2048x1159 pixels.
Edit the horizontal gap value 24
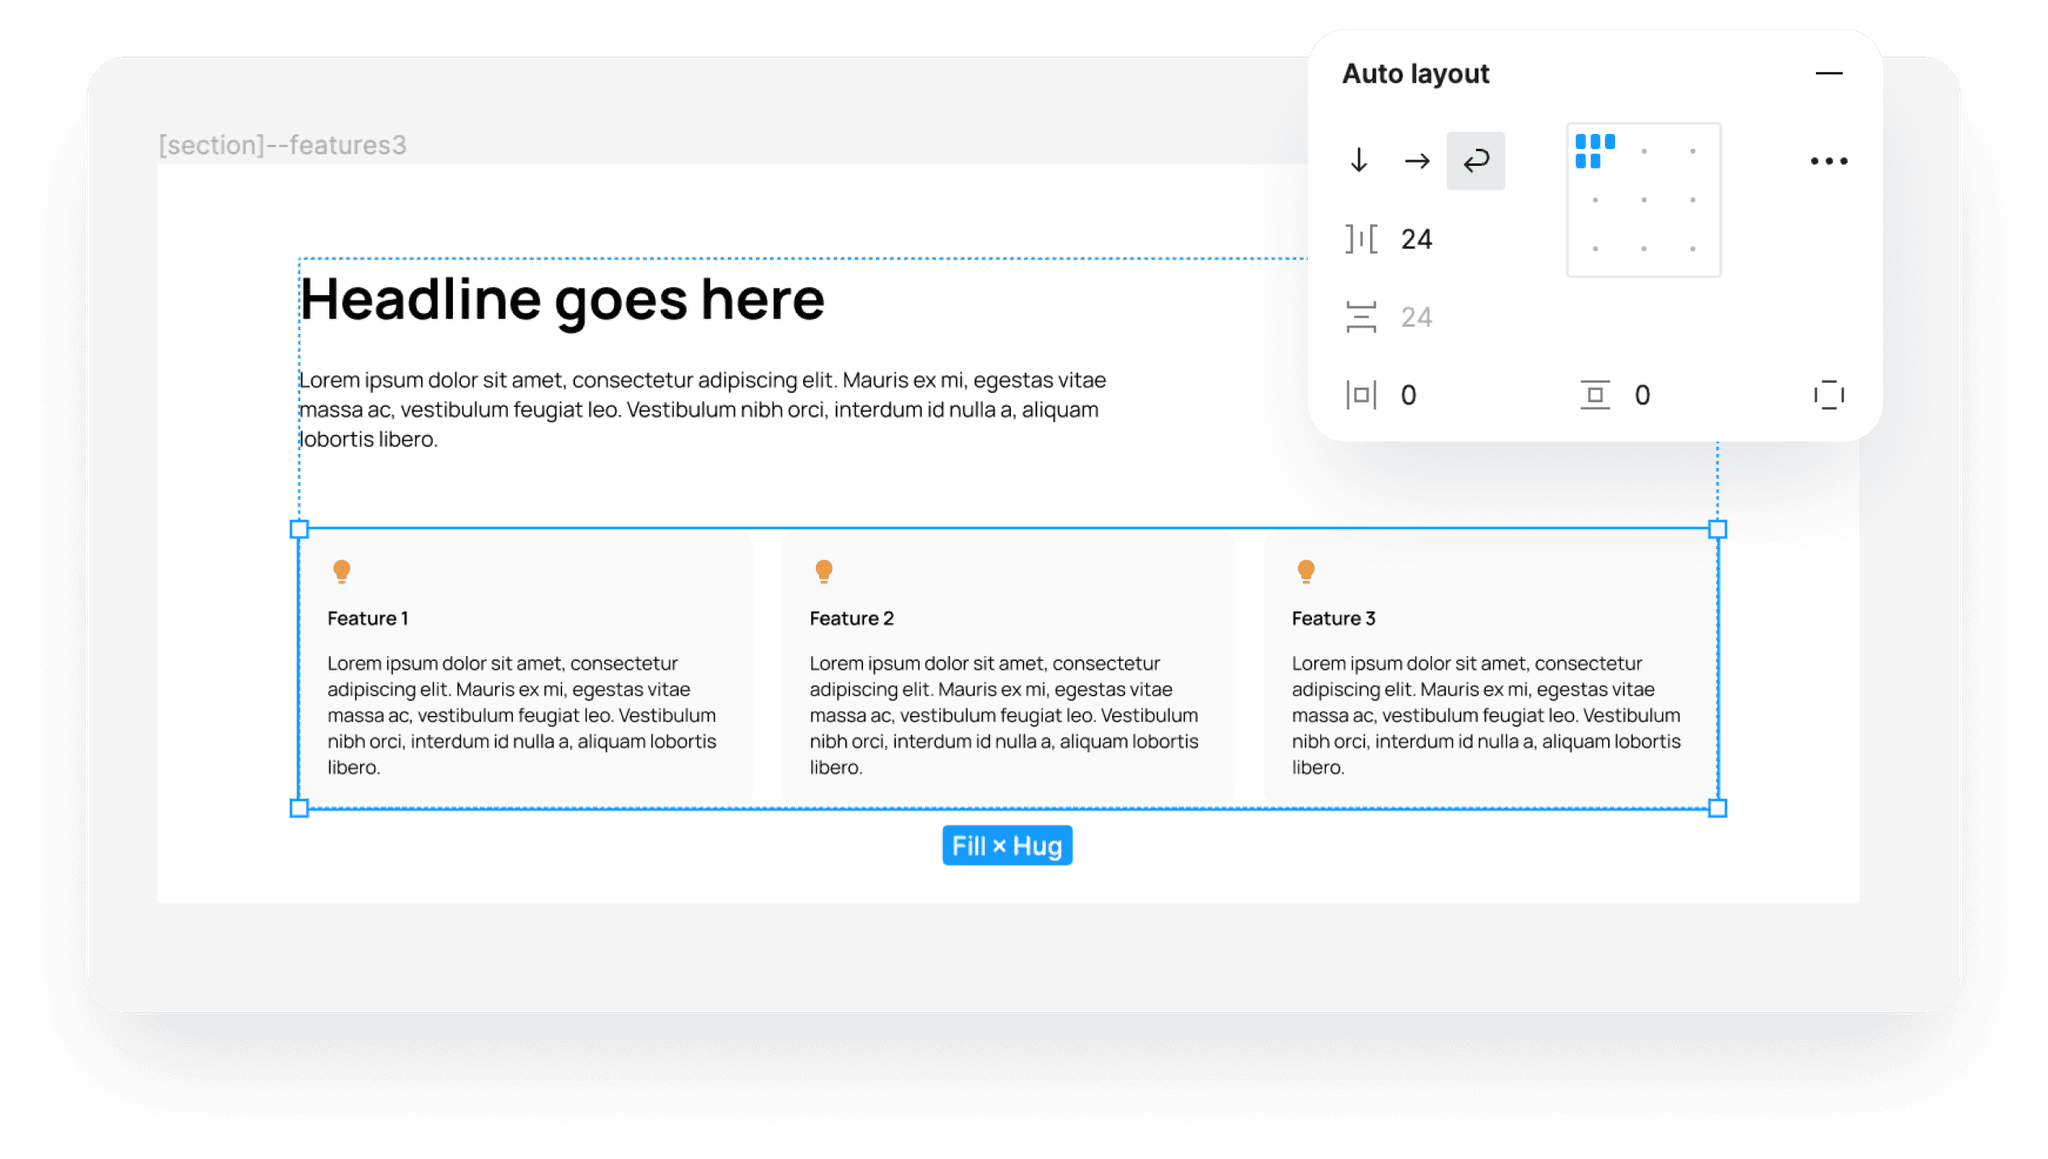coord(1416,238)
